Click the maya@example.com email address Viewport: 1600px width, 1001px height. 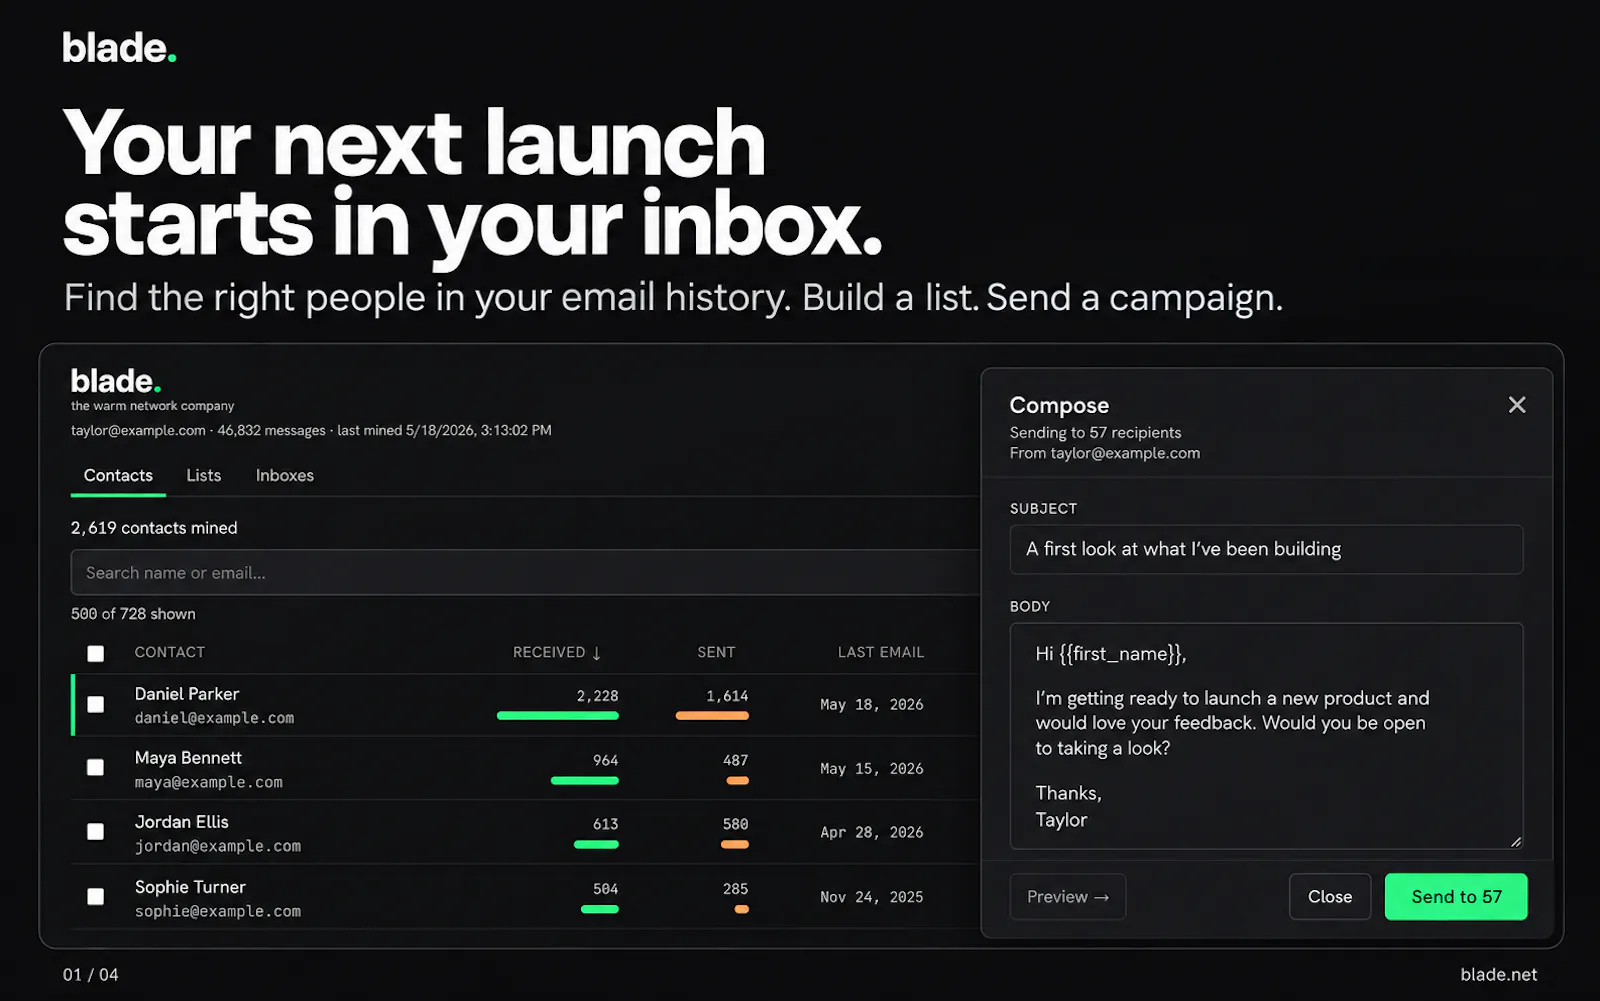(209, 783)
